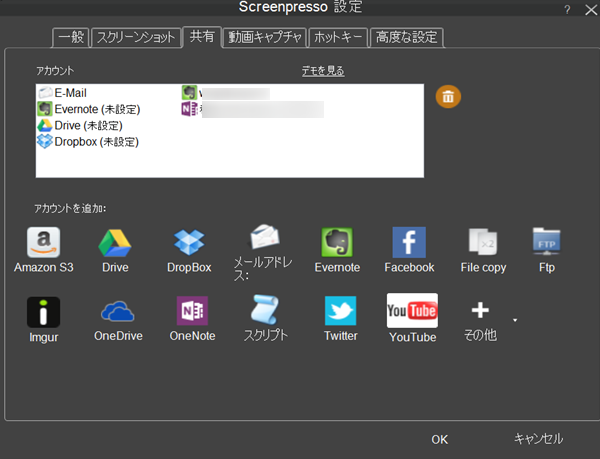
Task: Add an Ftp account
Action: 546,250
